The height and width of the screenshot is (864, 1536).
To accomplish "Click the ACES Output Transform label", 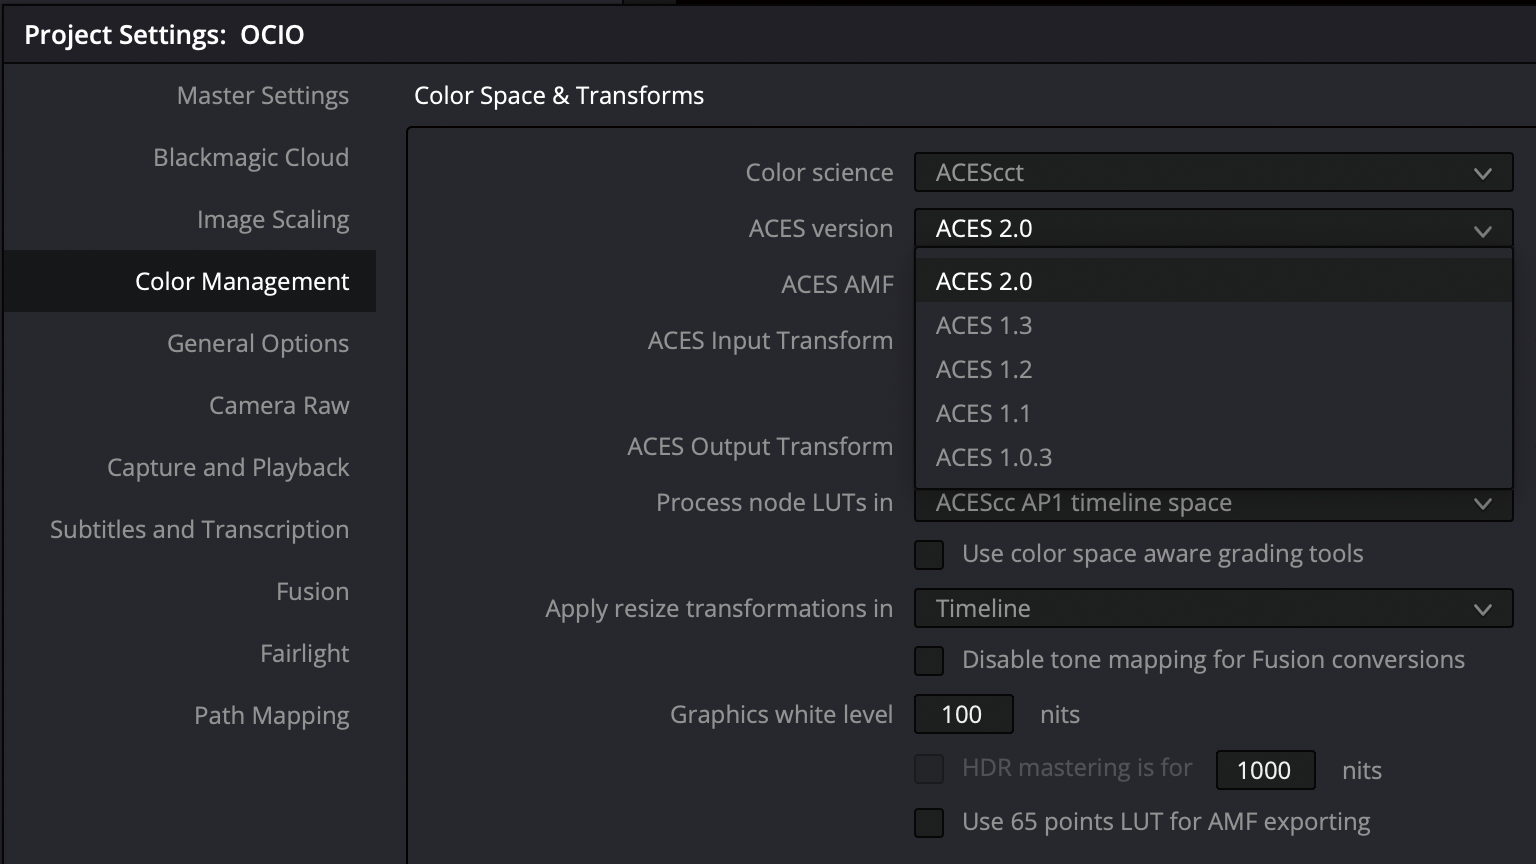I will (x=760, y=446).
